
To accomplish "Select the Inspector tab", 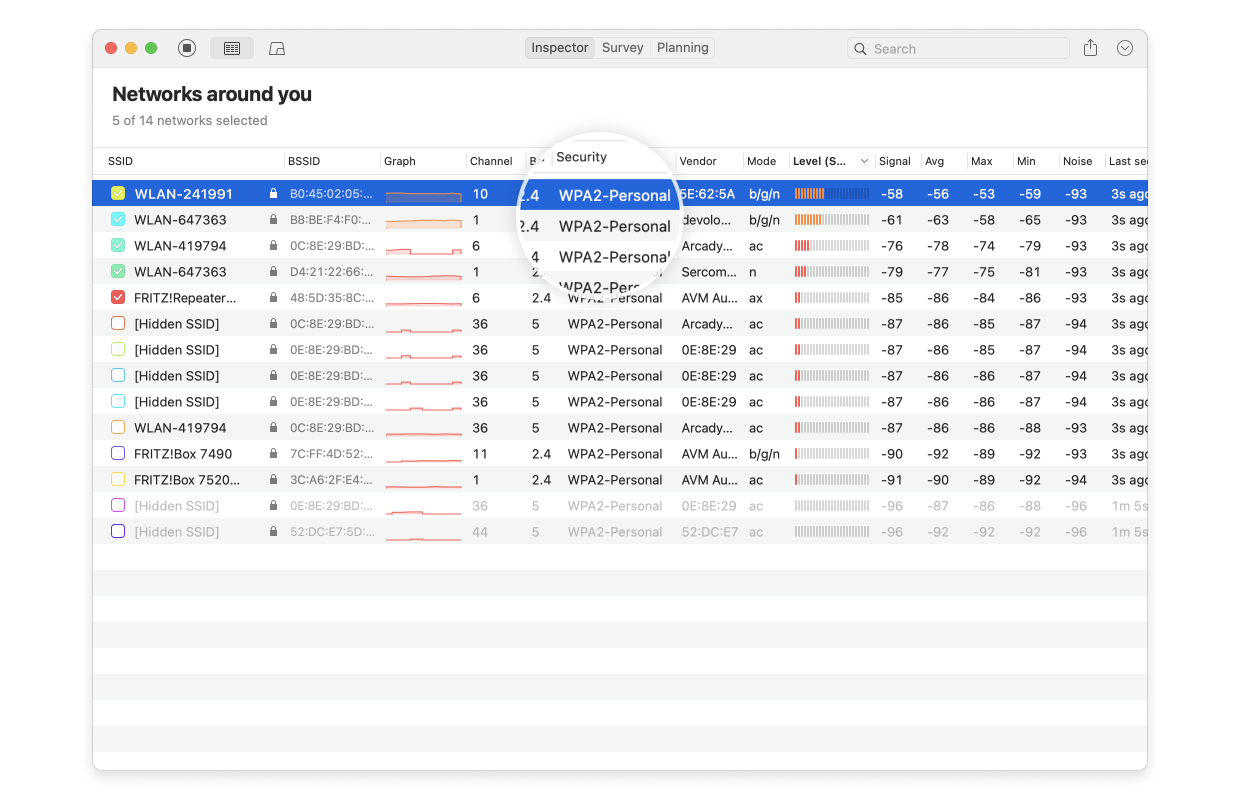I will [559, 47].
